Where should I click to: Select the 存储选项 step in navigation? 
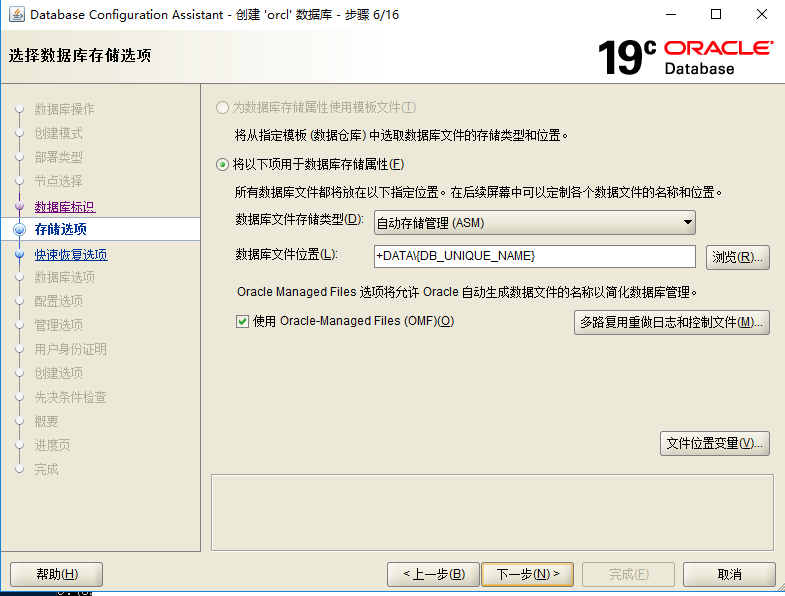[x=60, y=231]
